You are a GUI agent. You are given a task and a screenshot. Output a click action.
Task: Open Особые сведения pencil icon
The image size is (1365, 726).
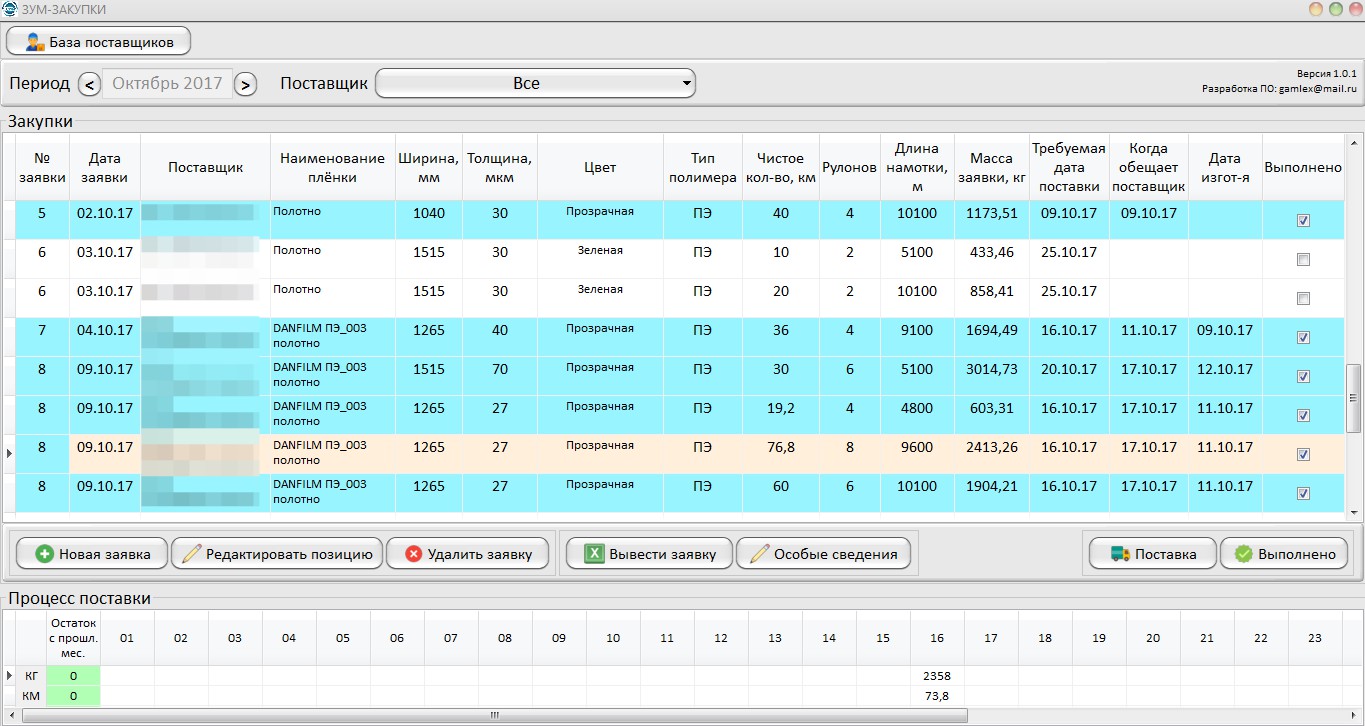point(760,554)
